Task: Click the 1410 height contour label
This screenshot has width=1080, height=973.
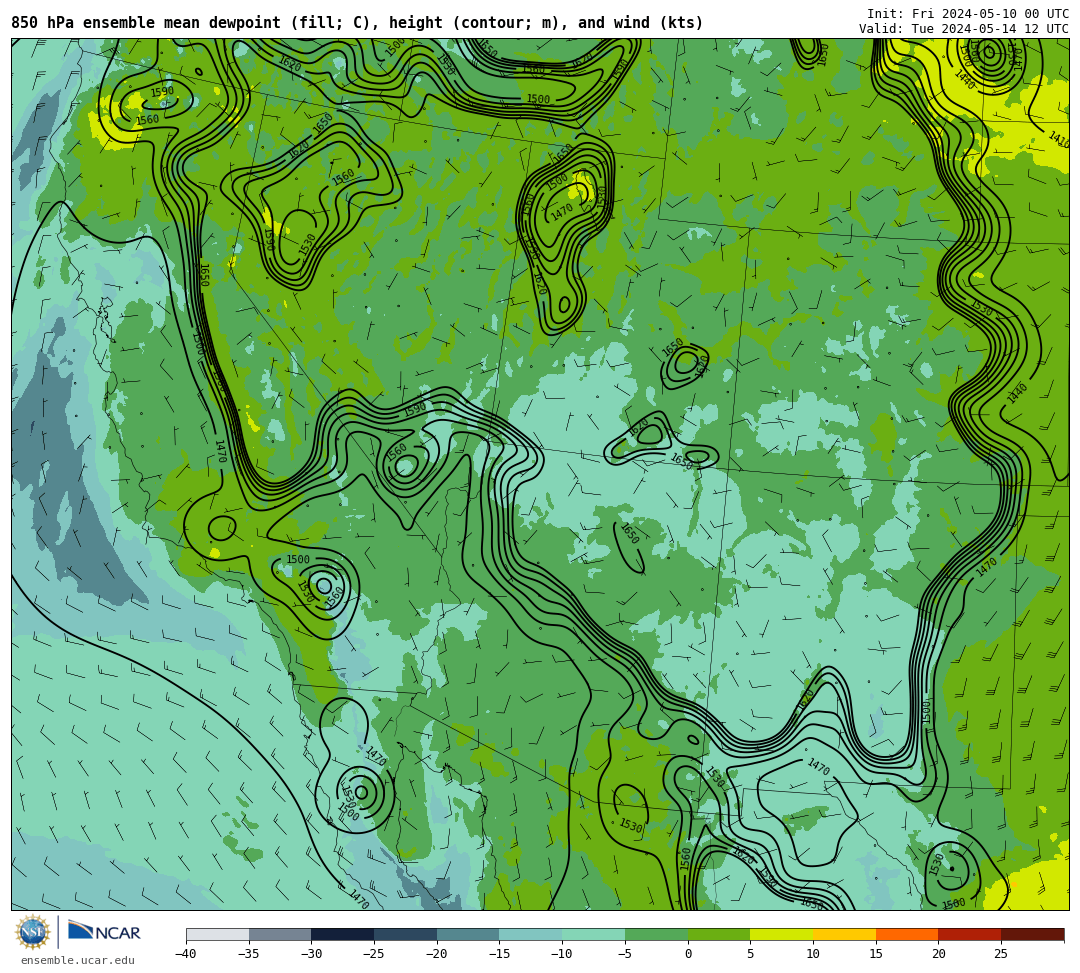Action: [1059, 139]
